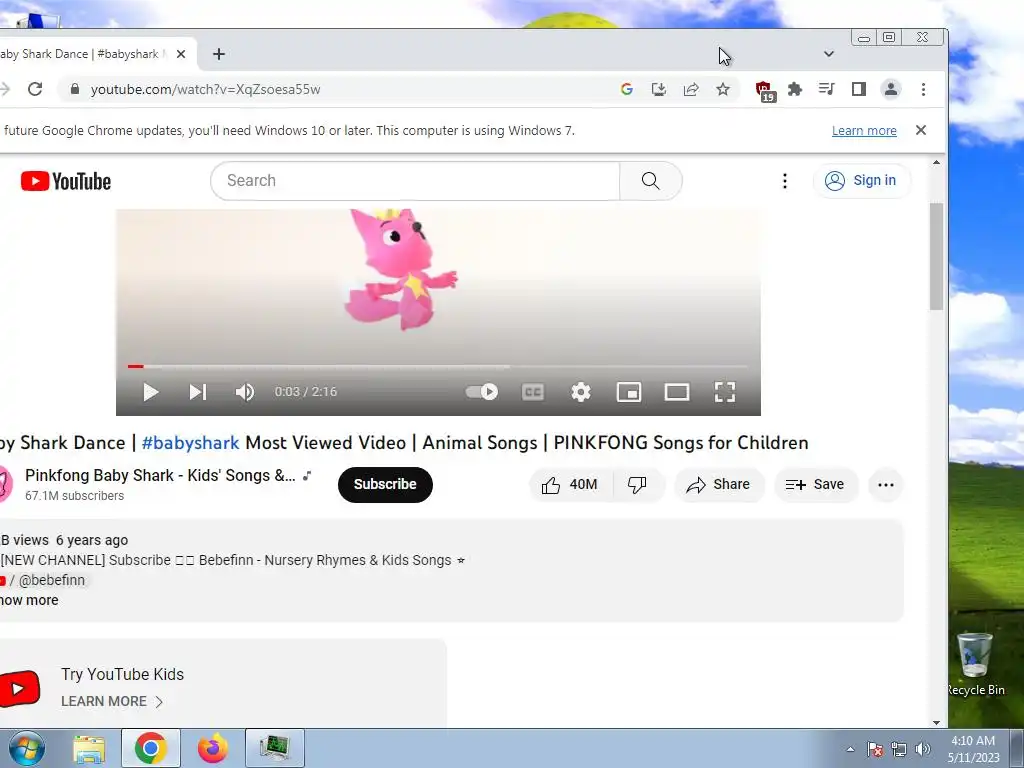This screenshot has width=1024, height=768.
Task: Open video settings gear
Action: pos(581,392)
